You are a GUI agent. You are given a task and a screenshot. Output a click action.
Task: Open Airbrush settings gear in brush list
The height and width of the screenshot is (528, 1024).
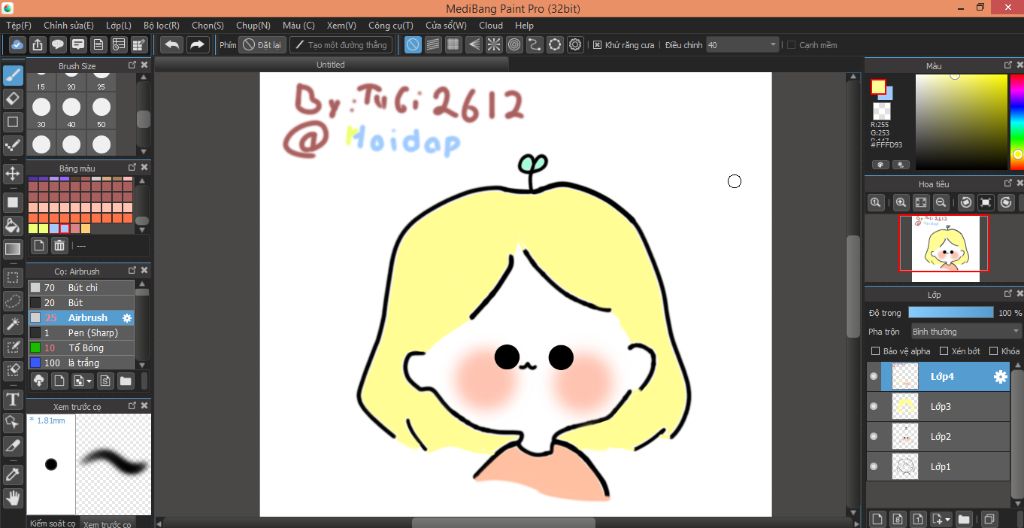pyautogui.click(x=127, y=318)
